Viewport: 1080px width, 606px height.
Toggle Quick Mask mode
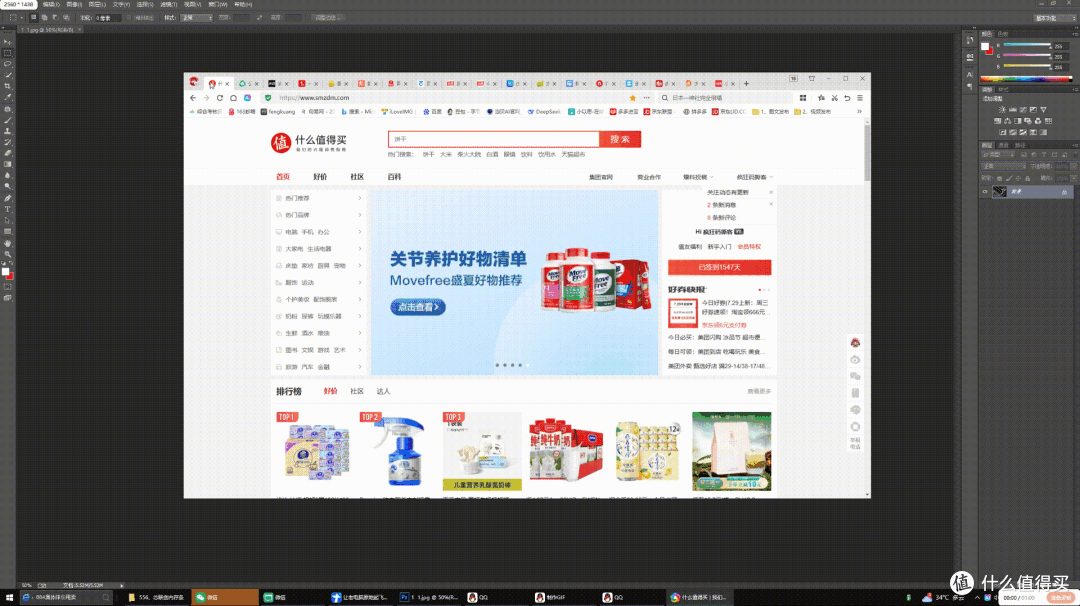(8, 287)
